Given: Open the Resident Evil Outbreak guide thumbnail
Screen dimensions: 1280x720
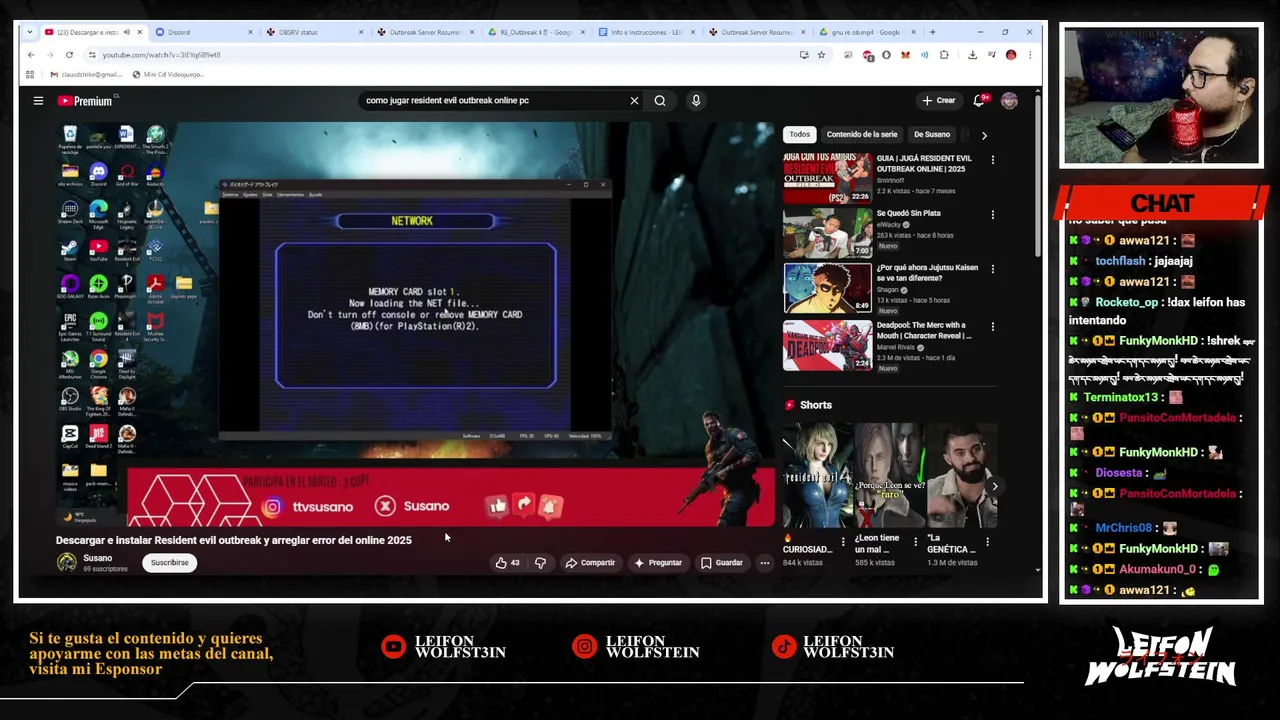Looking at the screenshot, I should (x=827, y=178).
